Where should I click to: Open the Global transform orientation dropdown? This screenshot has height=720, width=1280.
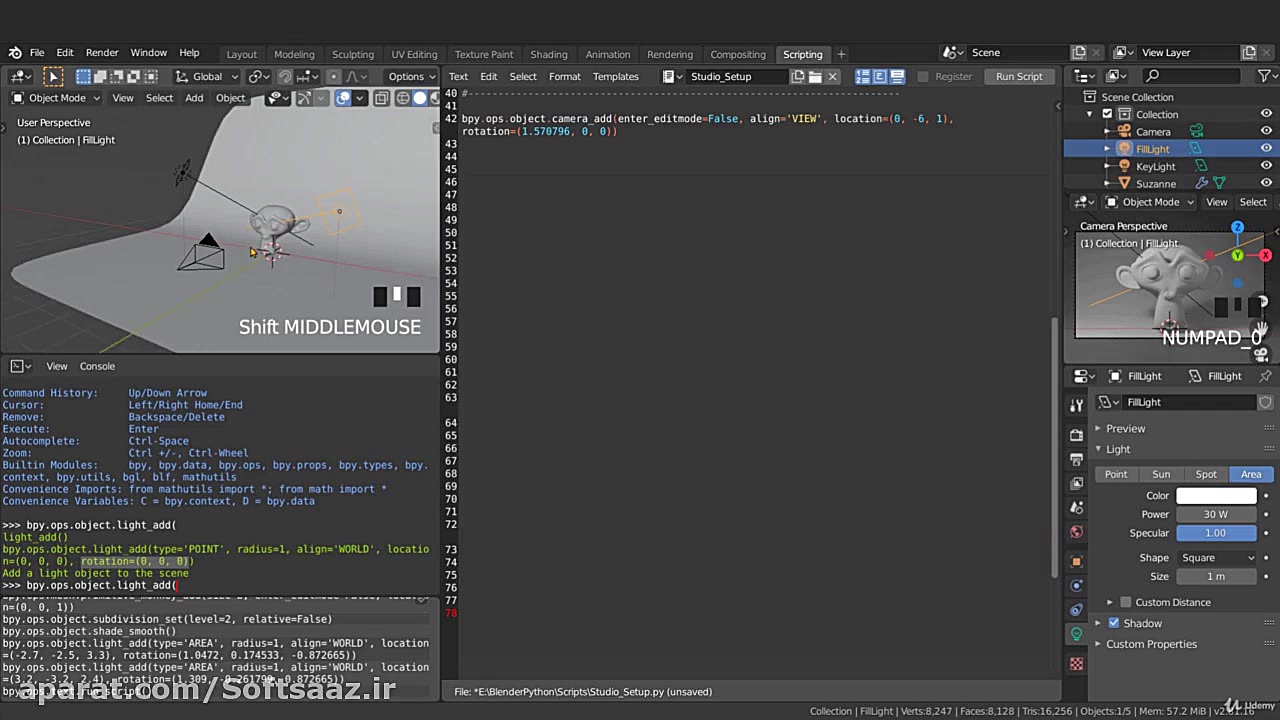[207, 76]
